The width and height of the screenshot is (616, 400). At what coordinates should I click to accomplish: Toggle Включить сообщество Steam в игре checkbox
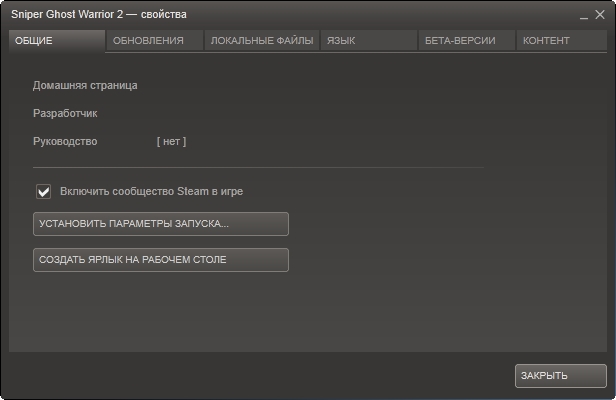[44, 192]
